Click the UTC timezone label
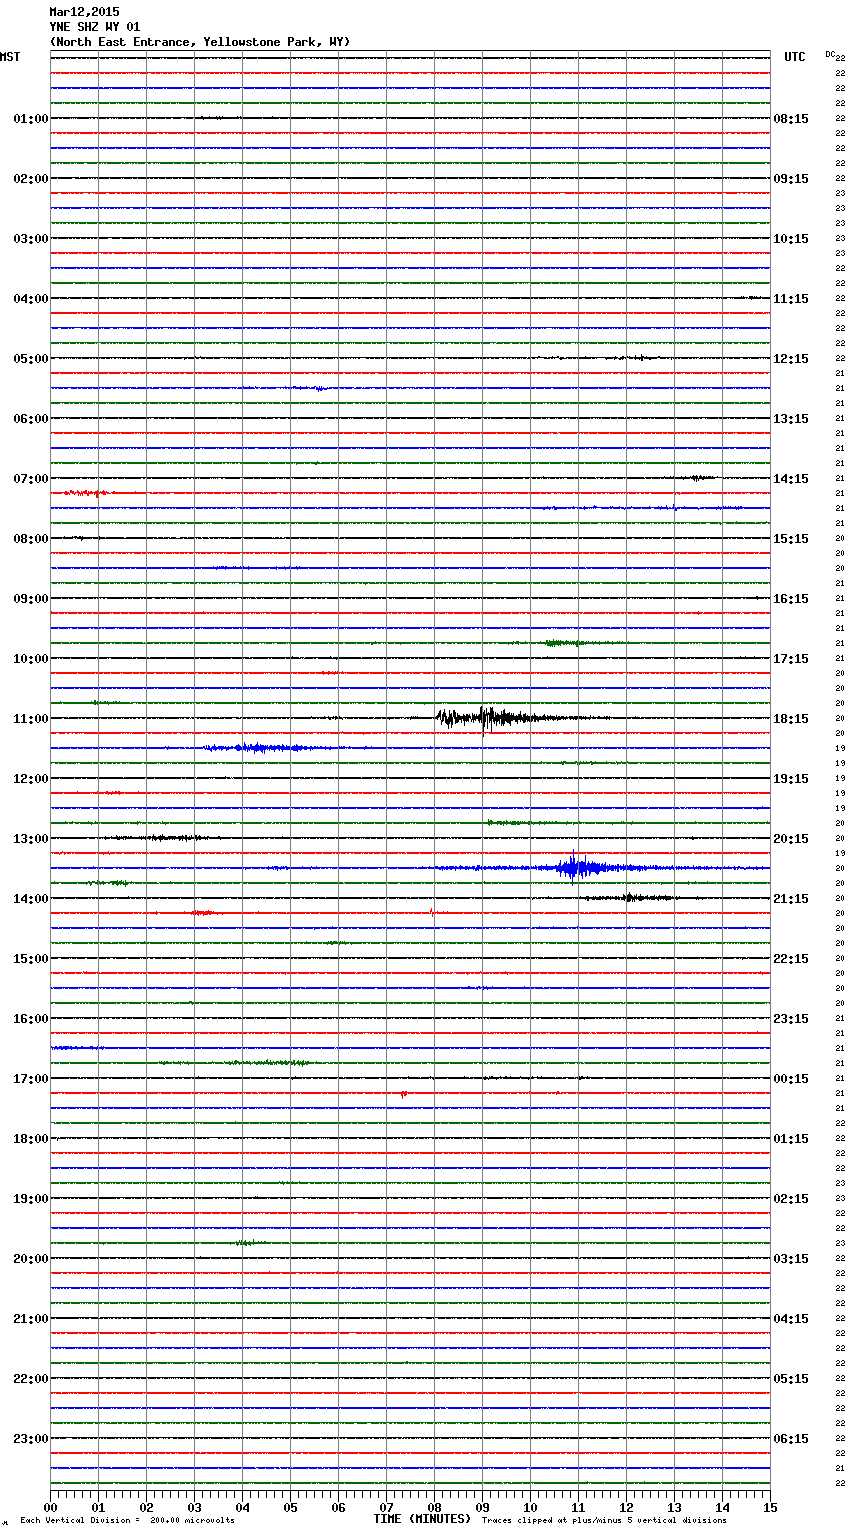Viewport: 850px width, 1534px height. 795,57
